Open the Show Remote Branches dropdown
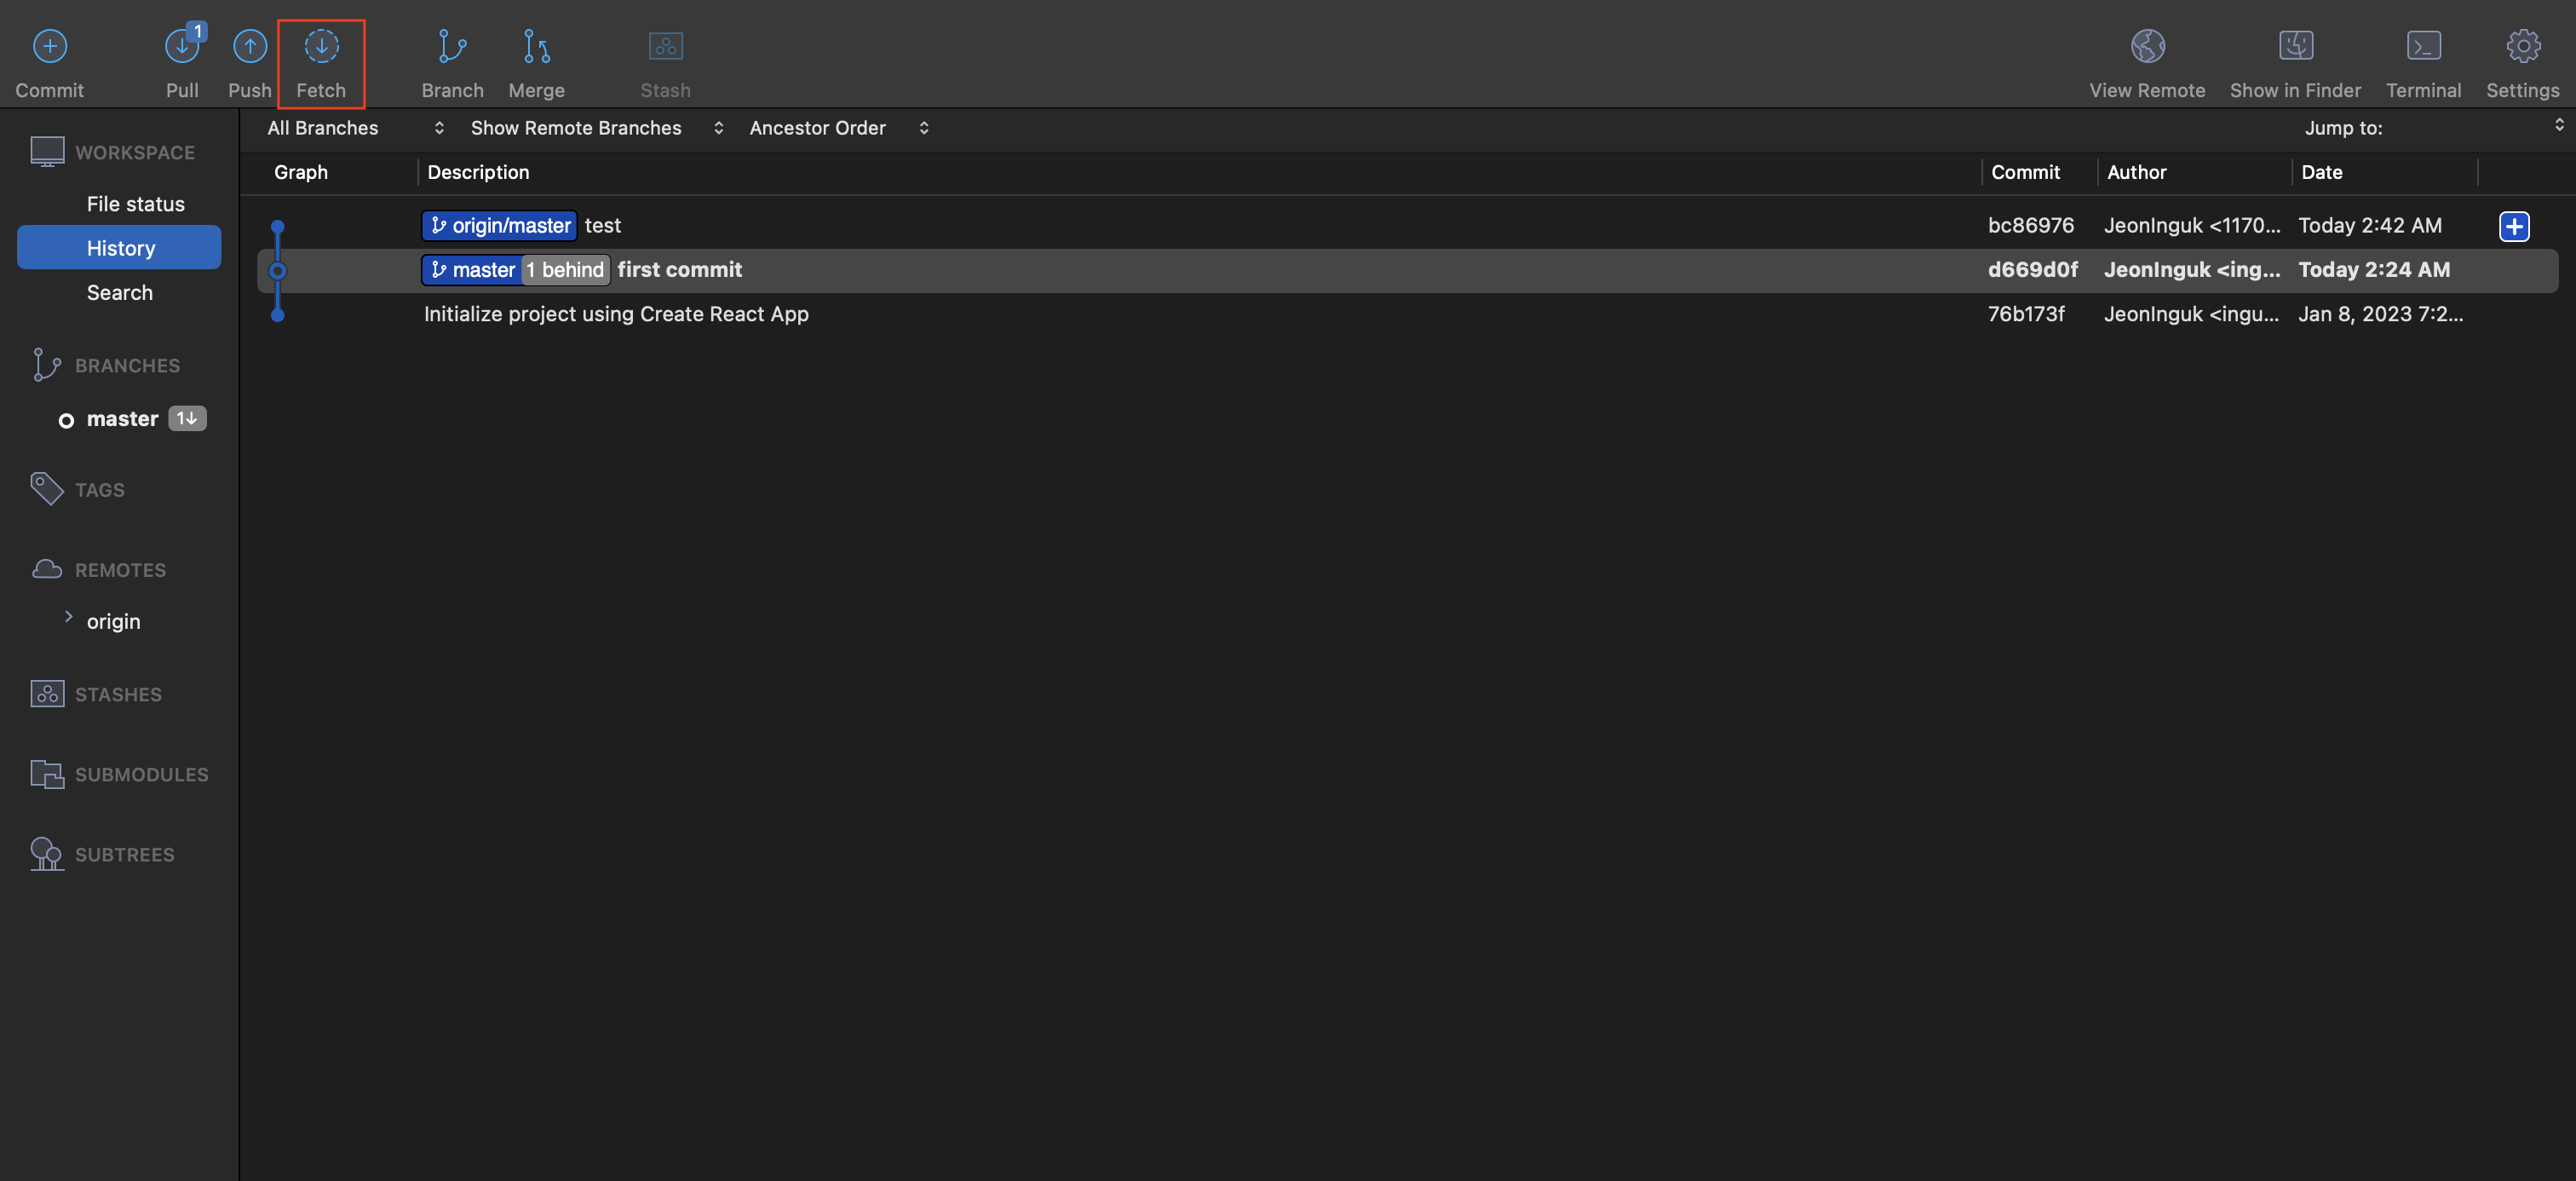Image resolution: width=2576 pixels, height=1181 pixels. pyautogui.click(x=596, y=128)
